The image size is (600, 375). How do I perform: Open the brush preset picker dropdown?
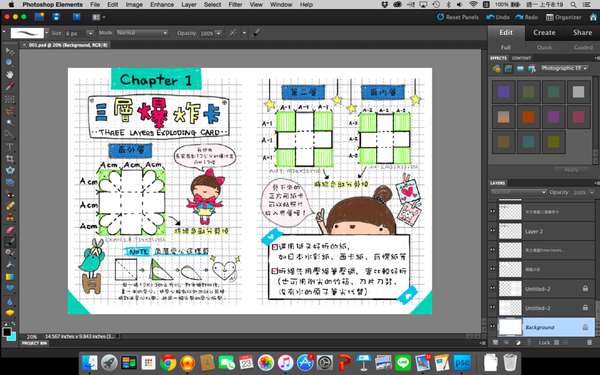coord(47,33)
